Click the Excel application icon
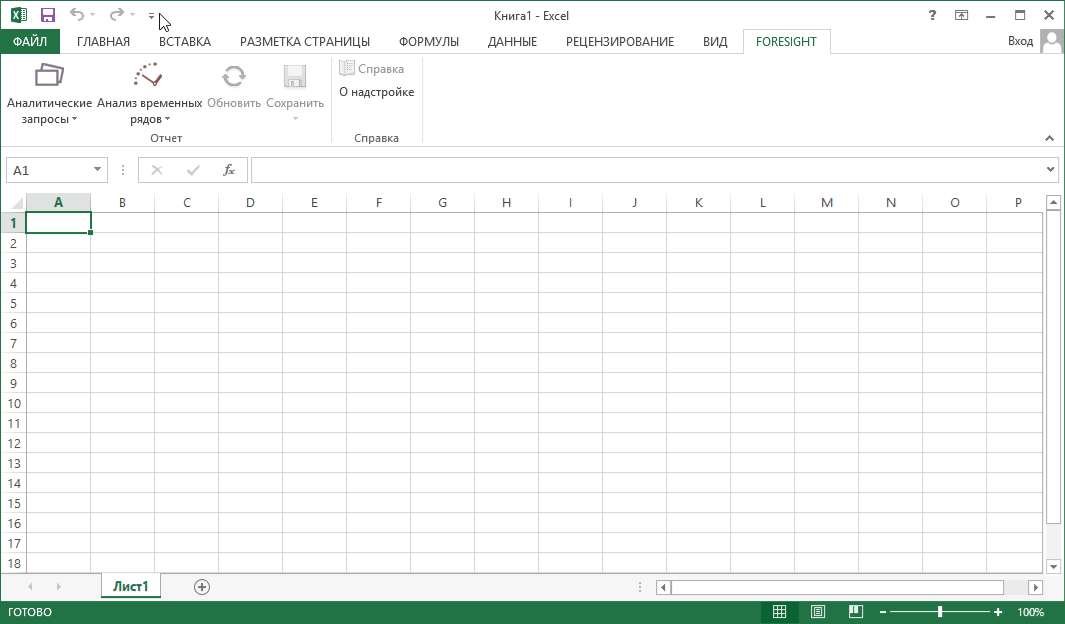This screenshot has height=624, width=1065. click(x=18, y=15)
